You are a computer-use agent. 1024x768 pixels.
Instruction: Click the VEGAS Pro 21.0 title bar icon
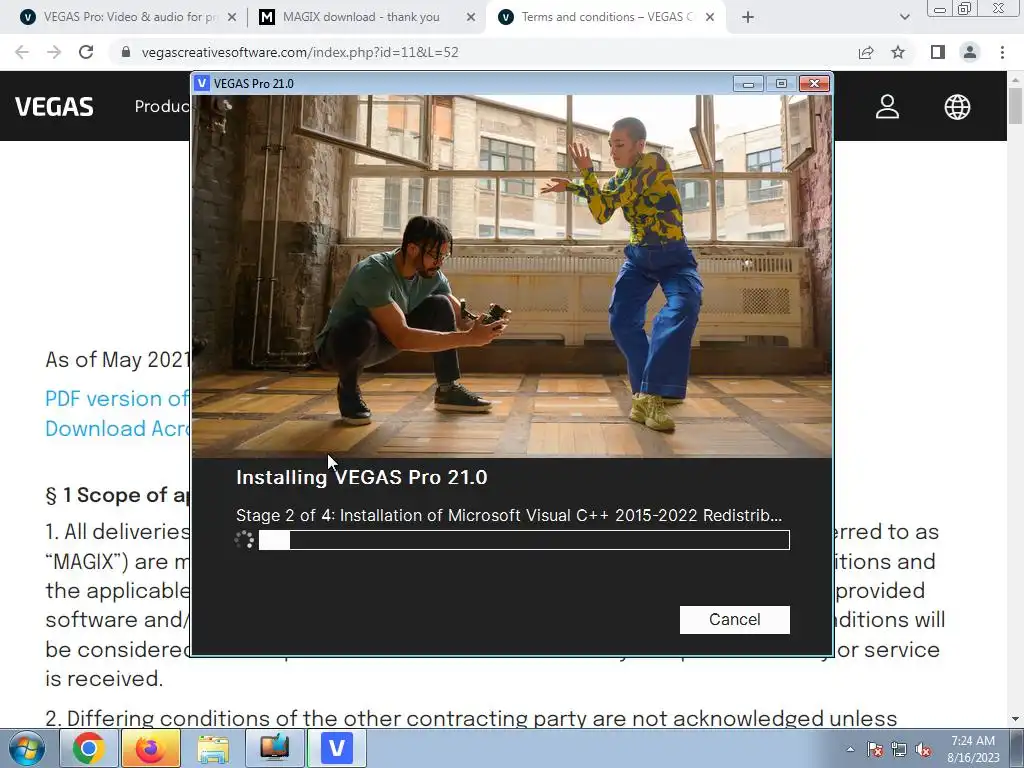pyautogui.click(x=202, y=84)
